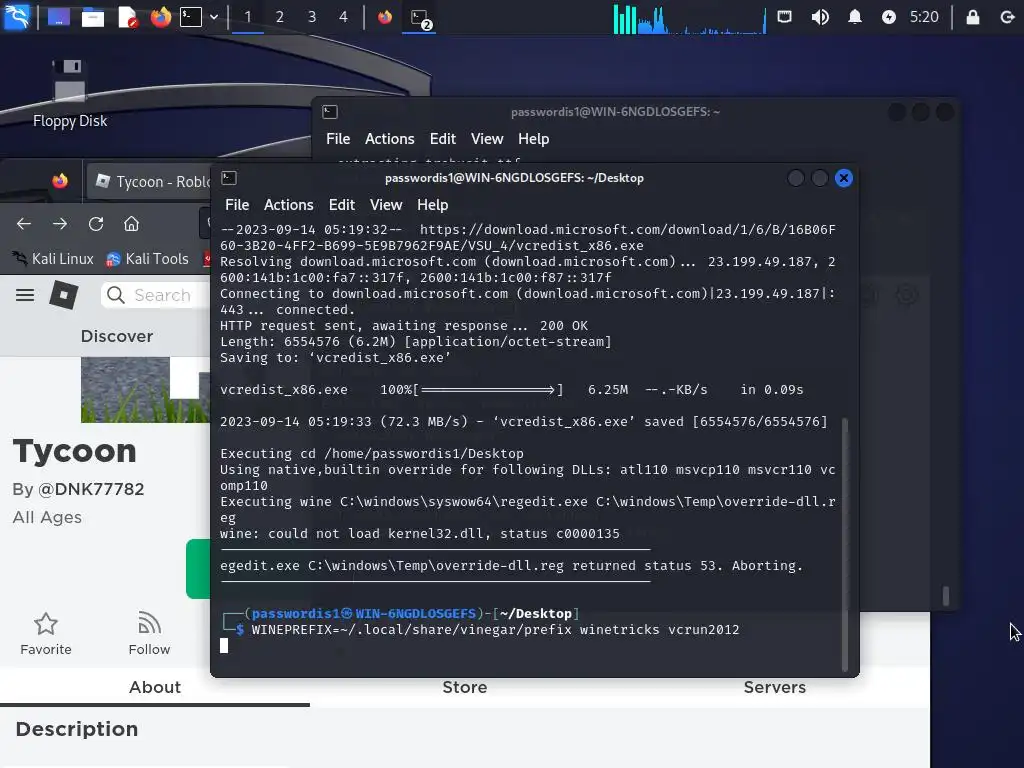Open File menu in front terminal
The image size is (1024, 768).
point(237,205)
